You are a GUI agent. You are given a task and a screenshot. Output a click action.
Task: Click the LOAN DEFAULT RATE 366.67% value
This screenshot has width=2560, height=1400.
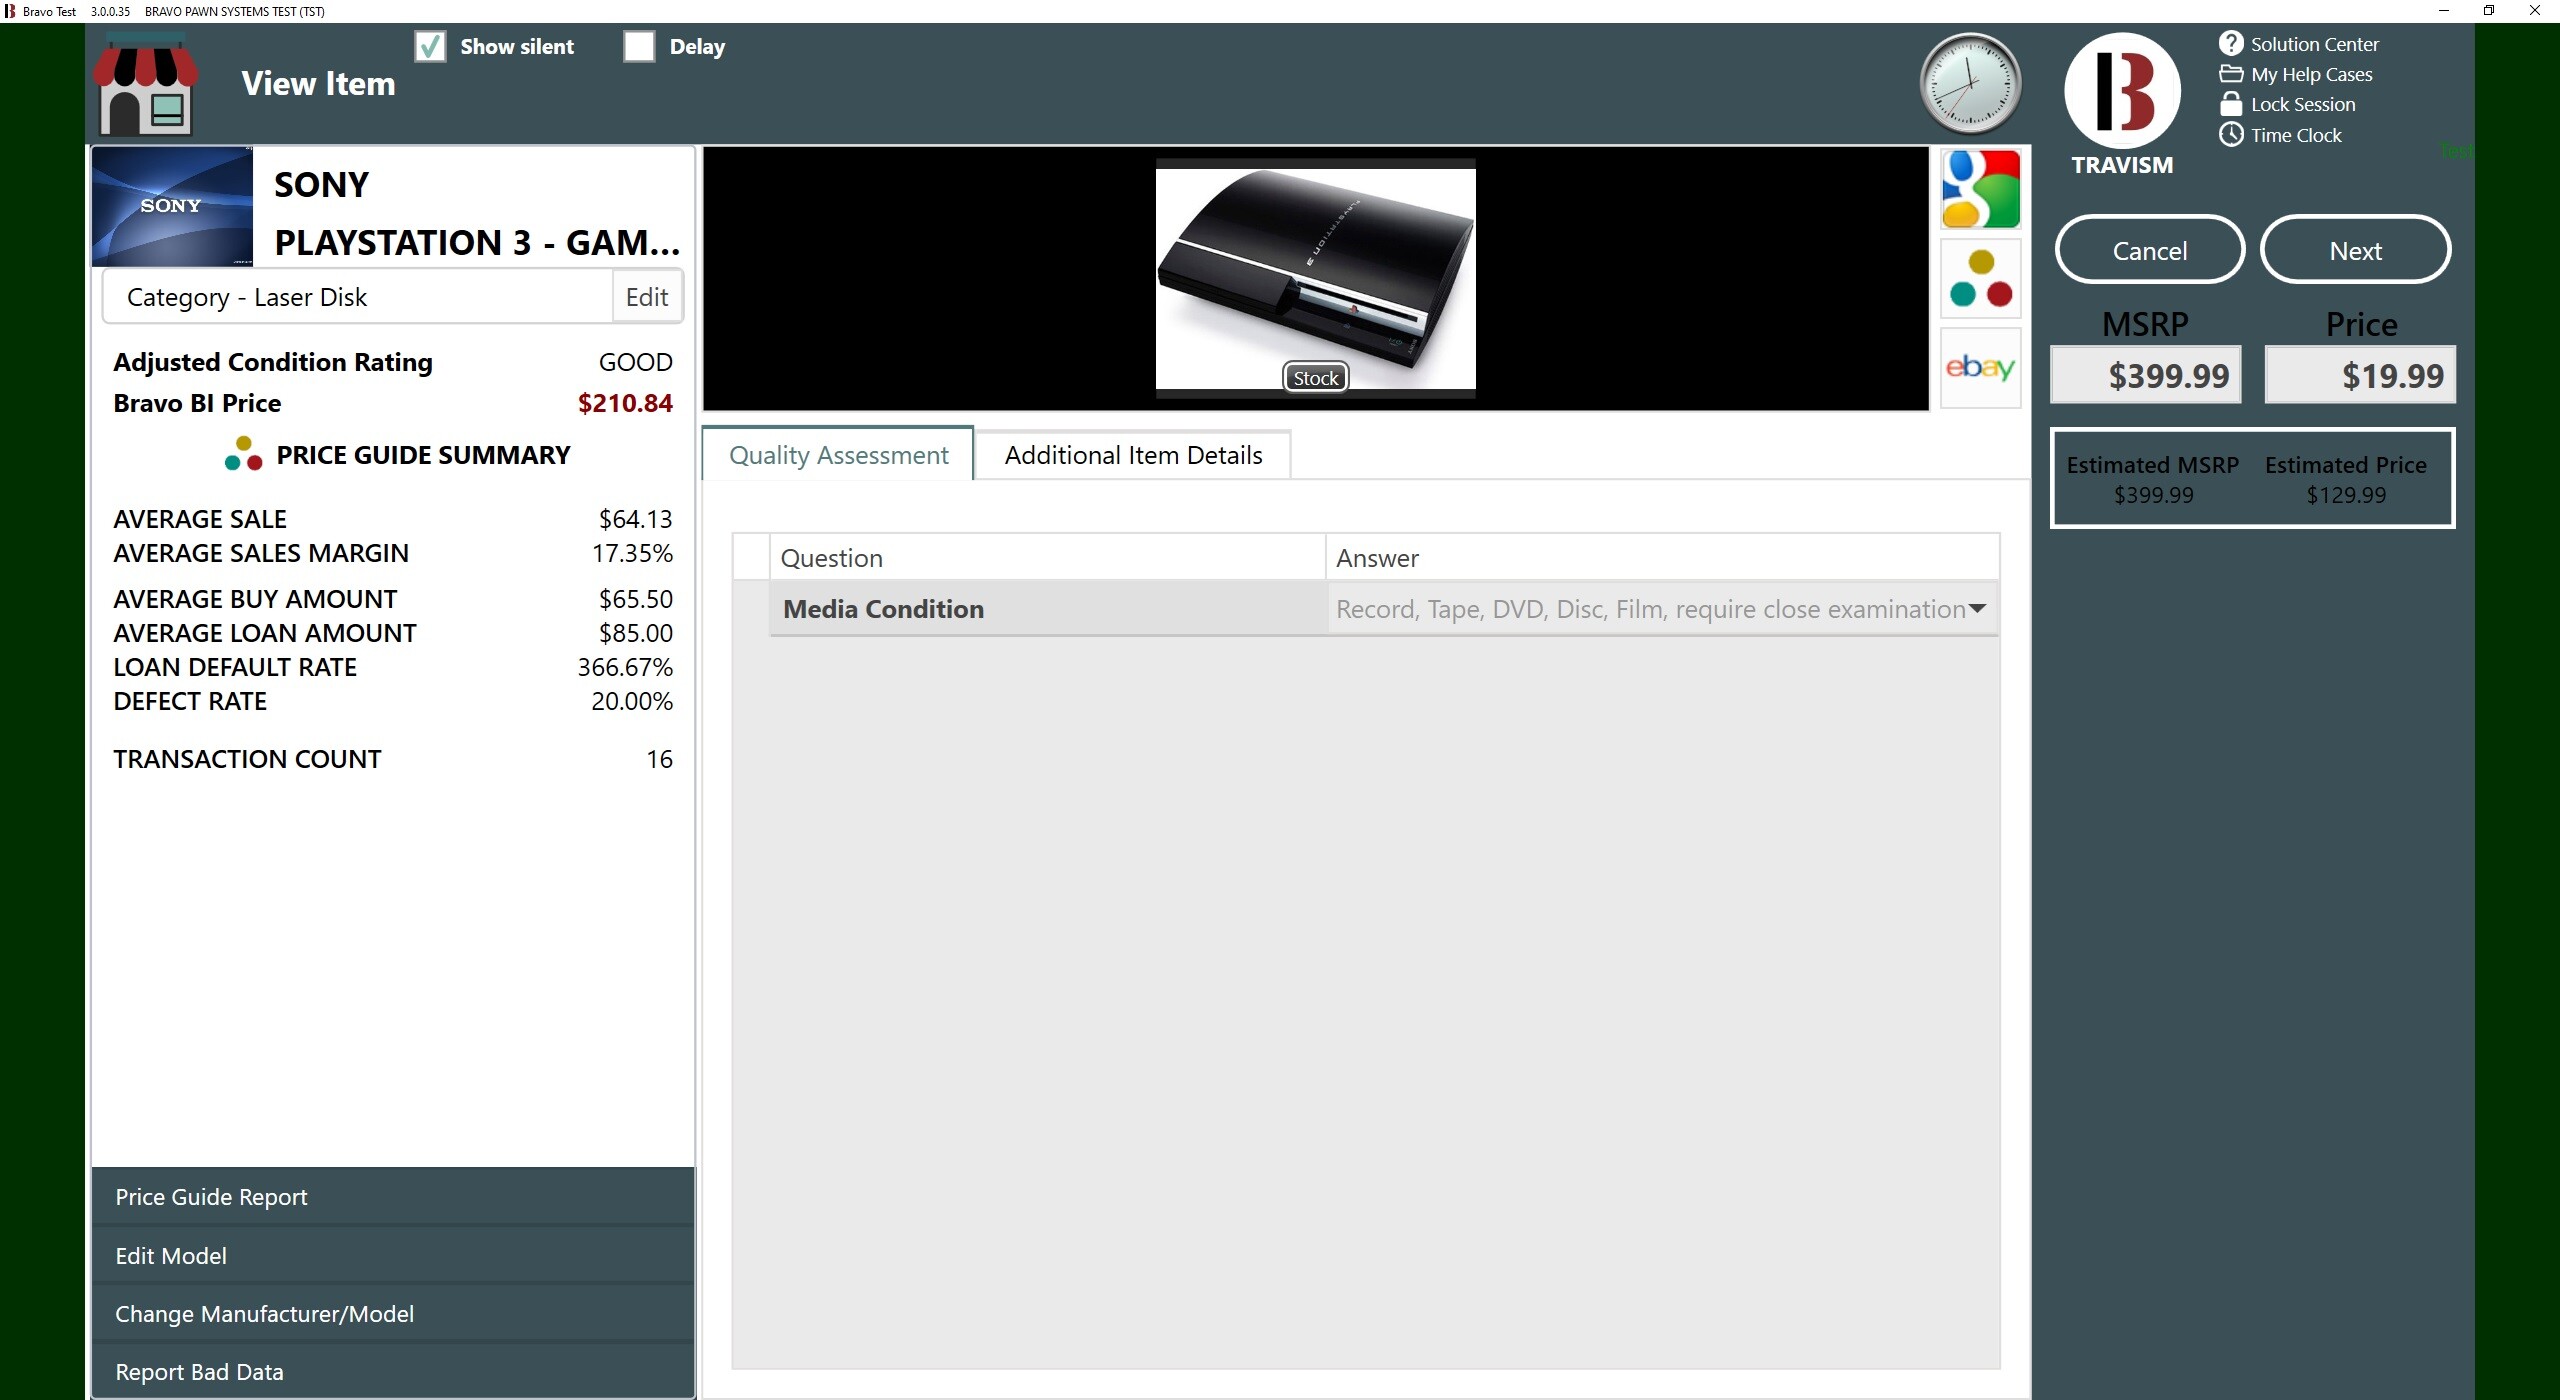tap(625, 667)
